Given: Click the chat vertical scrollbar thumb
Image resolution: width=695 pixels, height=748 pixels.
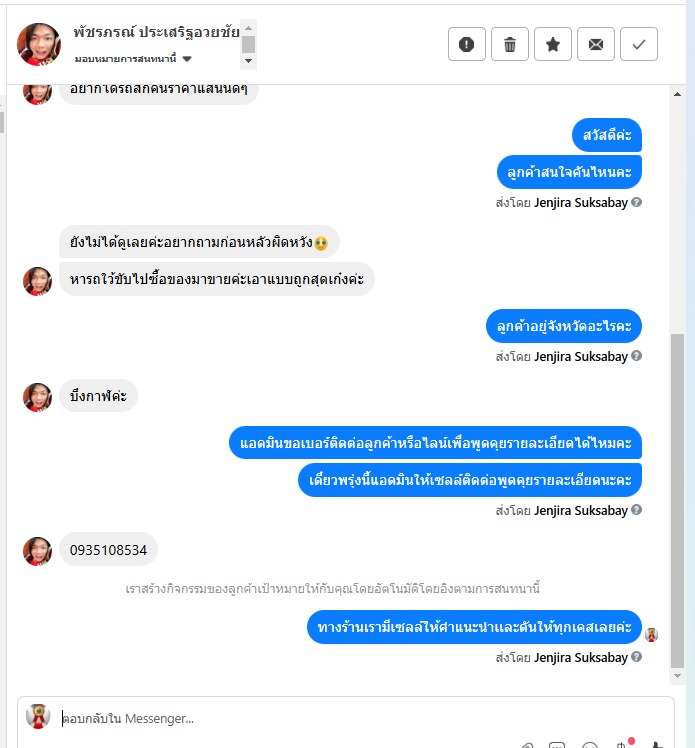Looking at the screenshot, I should 677,501.
